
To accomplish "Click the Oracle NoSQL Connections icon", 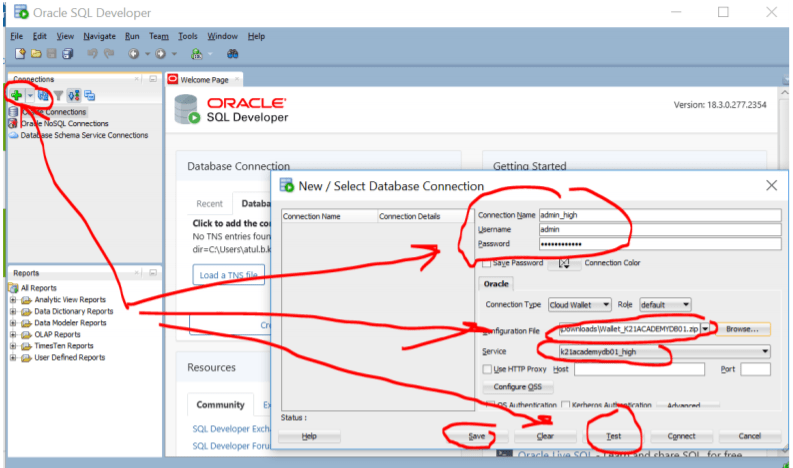I will click(x=13, y=123).
